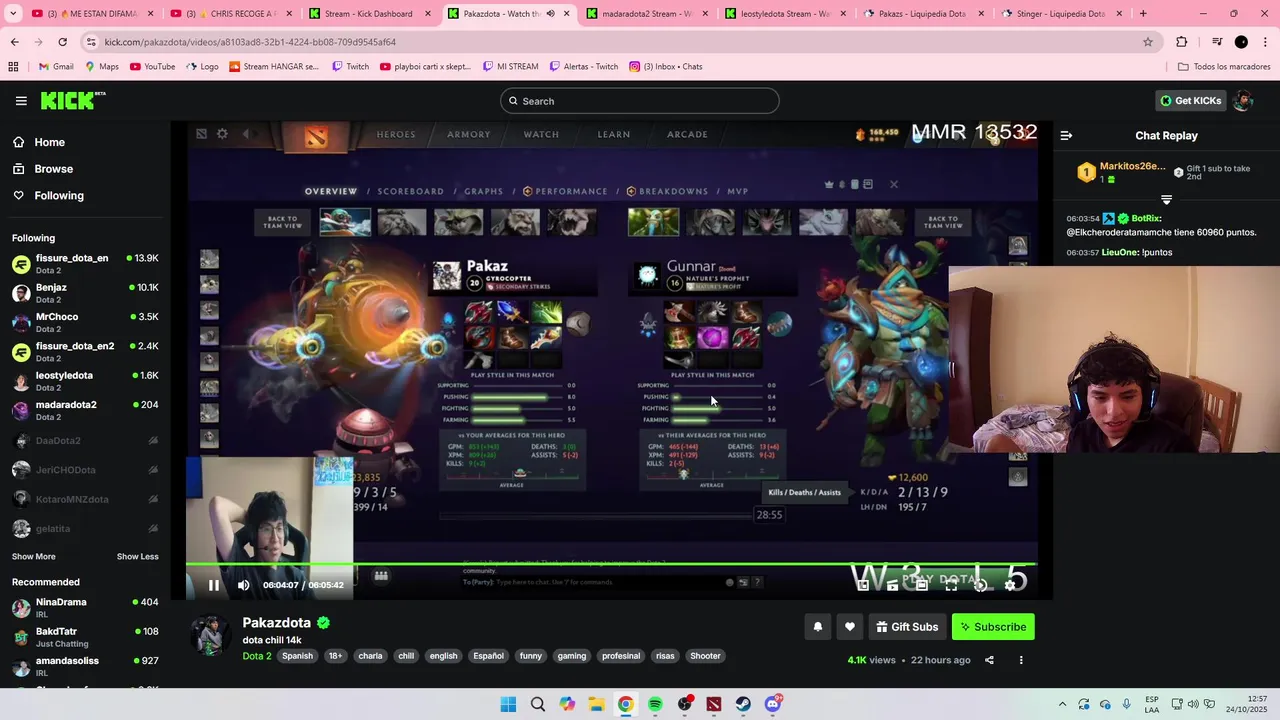1280x720 pixels.
Task: Switch to Pakazs - Liquipedia tab
Action: click(925, 14)
